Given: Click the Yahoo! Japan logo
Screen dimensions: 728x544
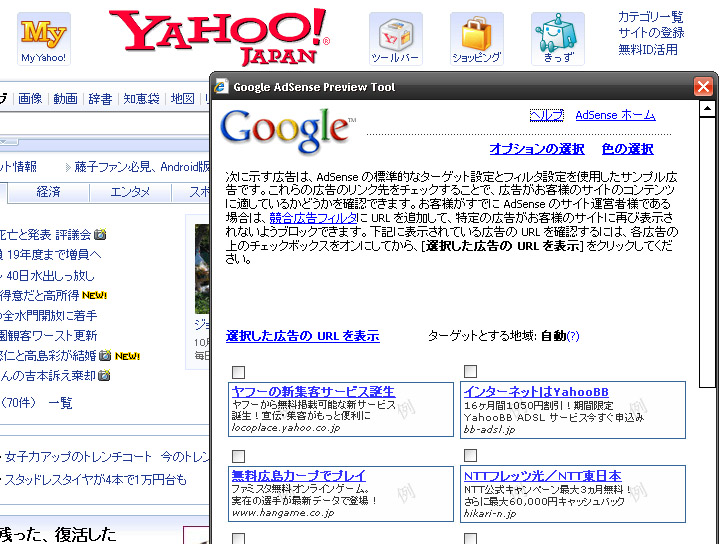Looking at the screenshot, I should coord(219,37).
